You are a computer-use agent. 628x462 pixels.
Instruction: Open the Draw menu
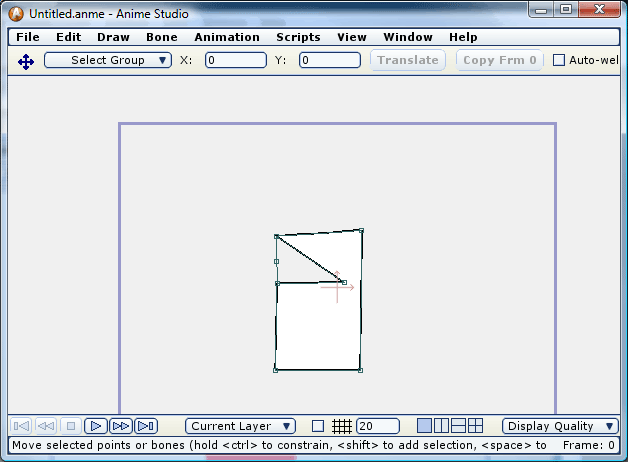click(113, 37)
